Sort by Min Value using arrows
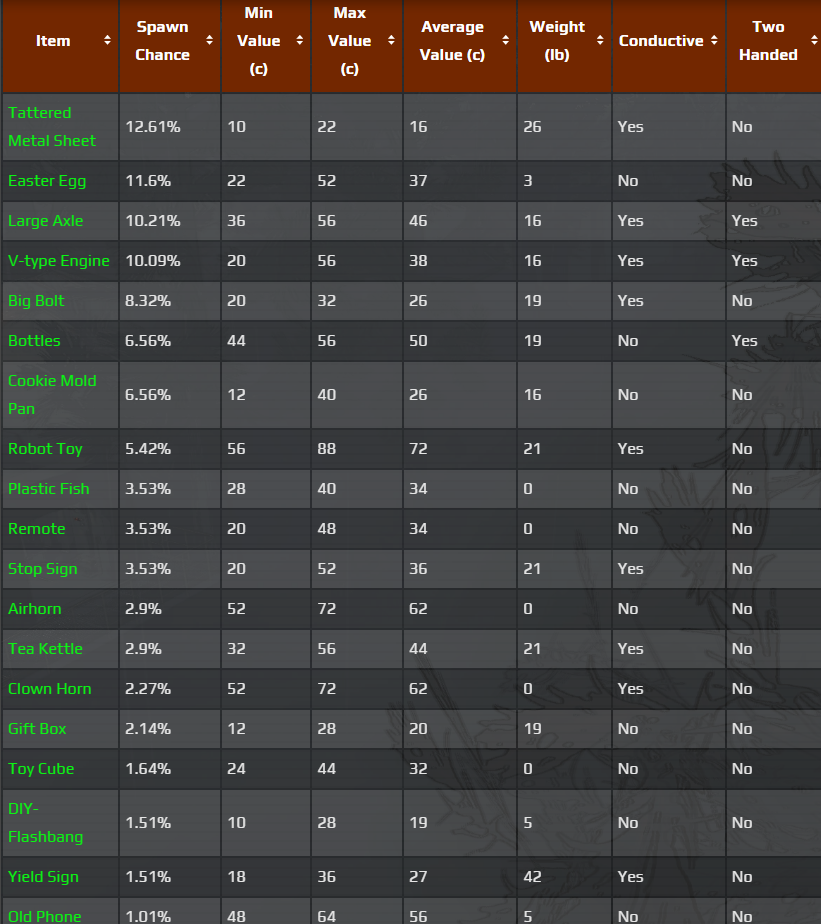Image resolution: width=821 pixels, height=924 pixels. tap(300, 41)
